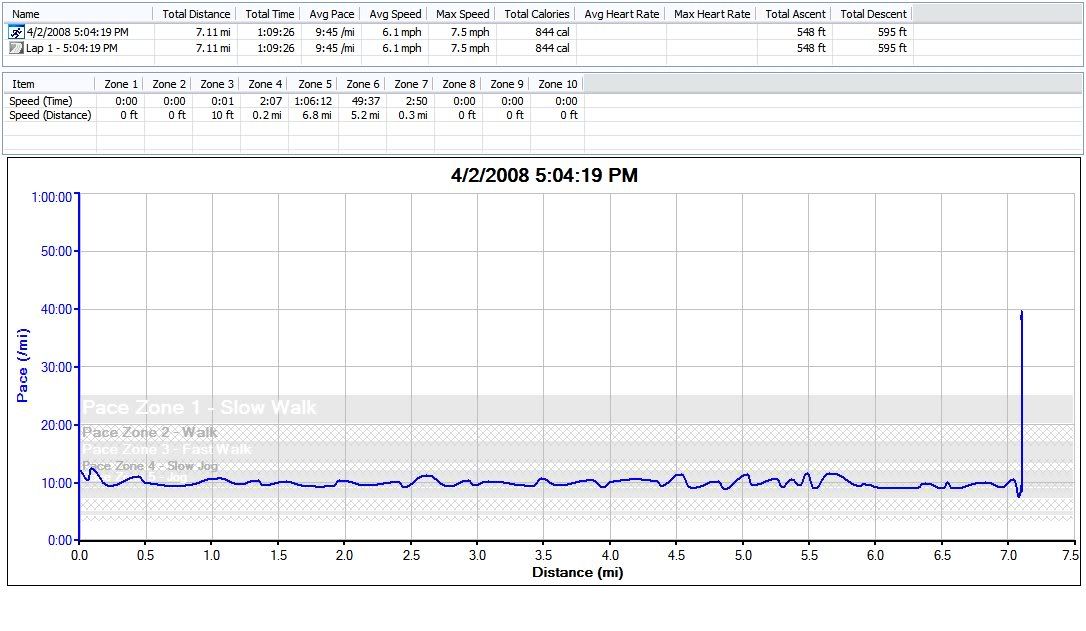This screenshot has width=1086, height=631.
Task: Select the Speed (Time) row
Action: point(41,101)
